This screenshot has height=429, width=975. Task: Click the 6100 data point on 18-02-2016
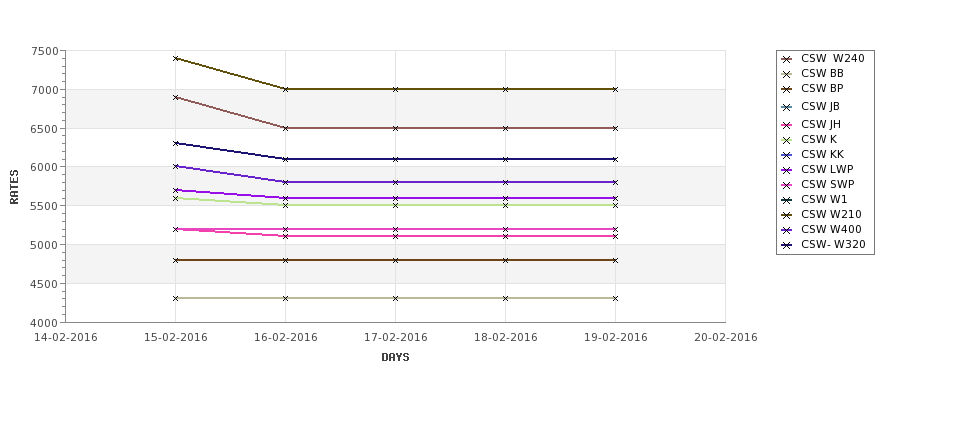(506, 159)
